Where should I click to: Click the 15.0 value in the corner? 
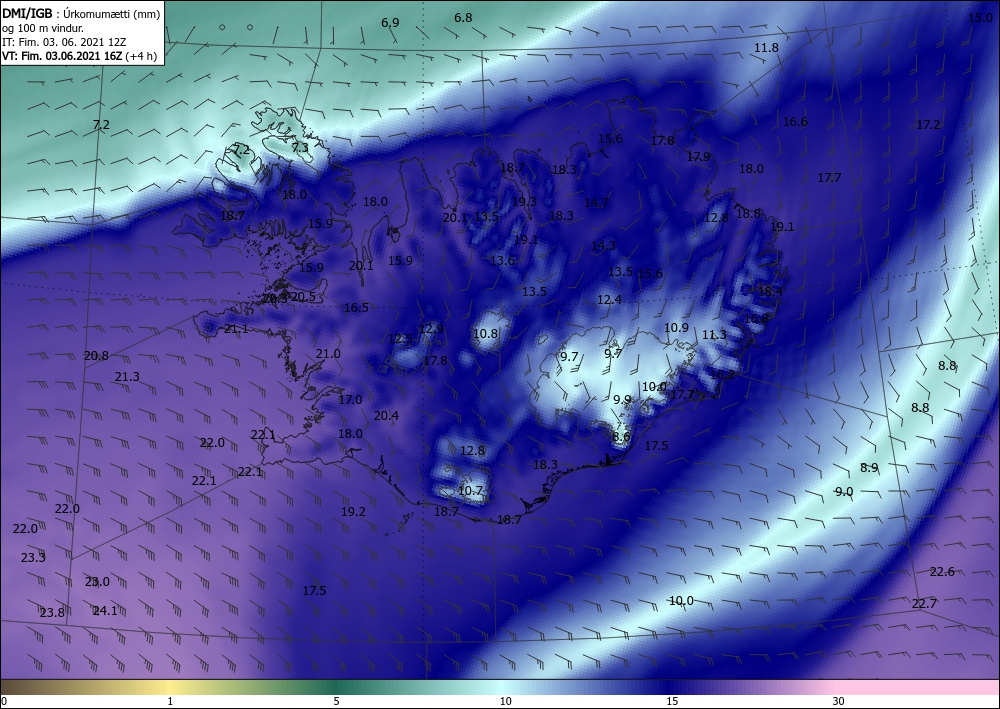point(980,18)
